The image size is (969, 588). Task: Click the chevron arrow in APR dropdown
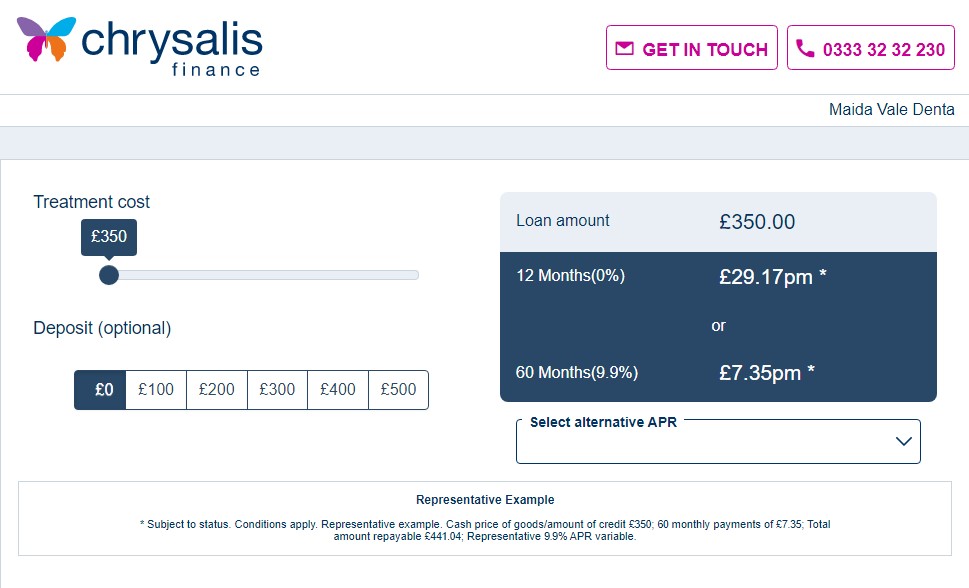click(x=903, y=441)
